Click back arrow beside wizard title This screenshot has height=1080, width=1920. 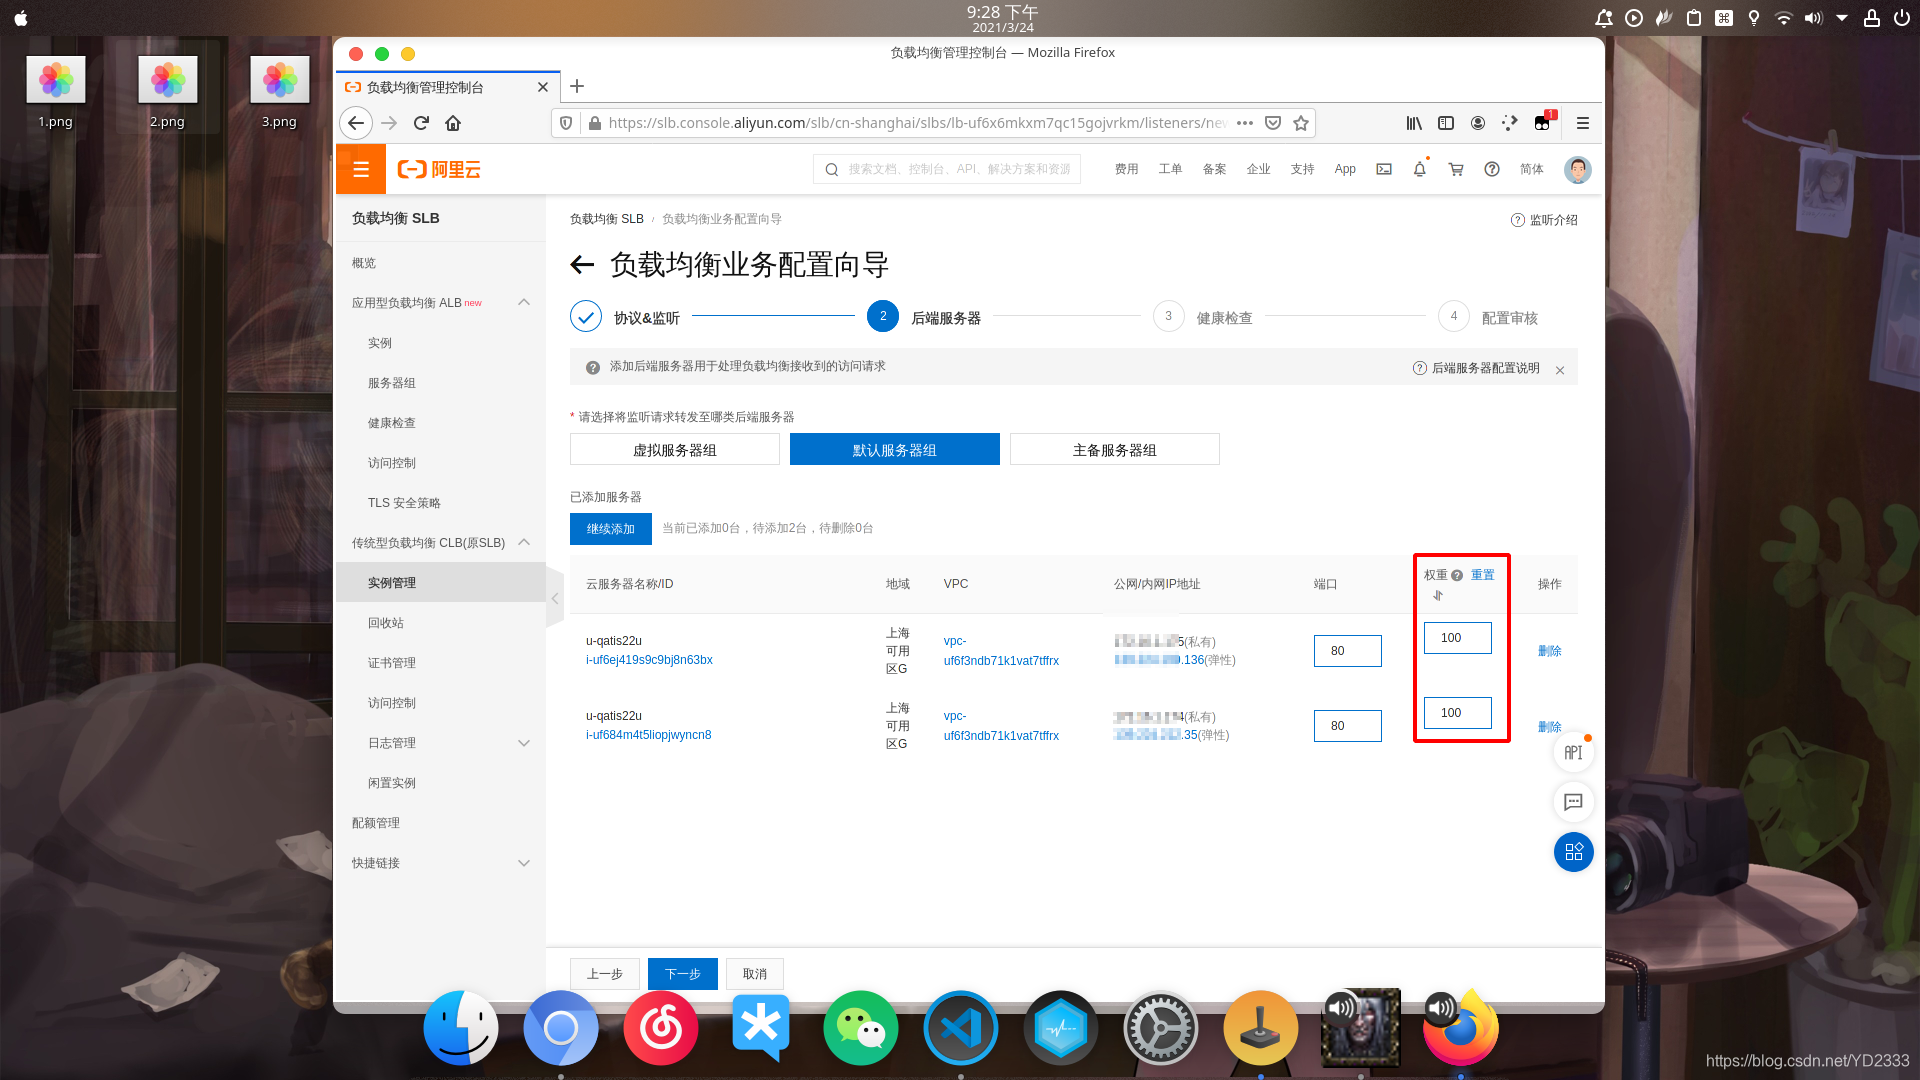582,265
